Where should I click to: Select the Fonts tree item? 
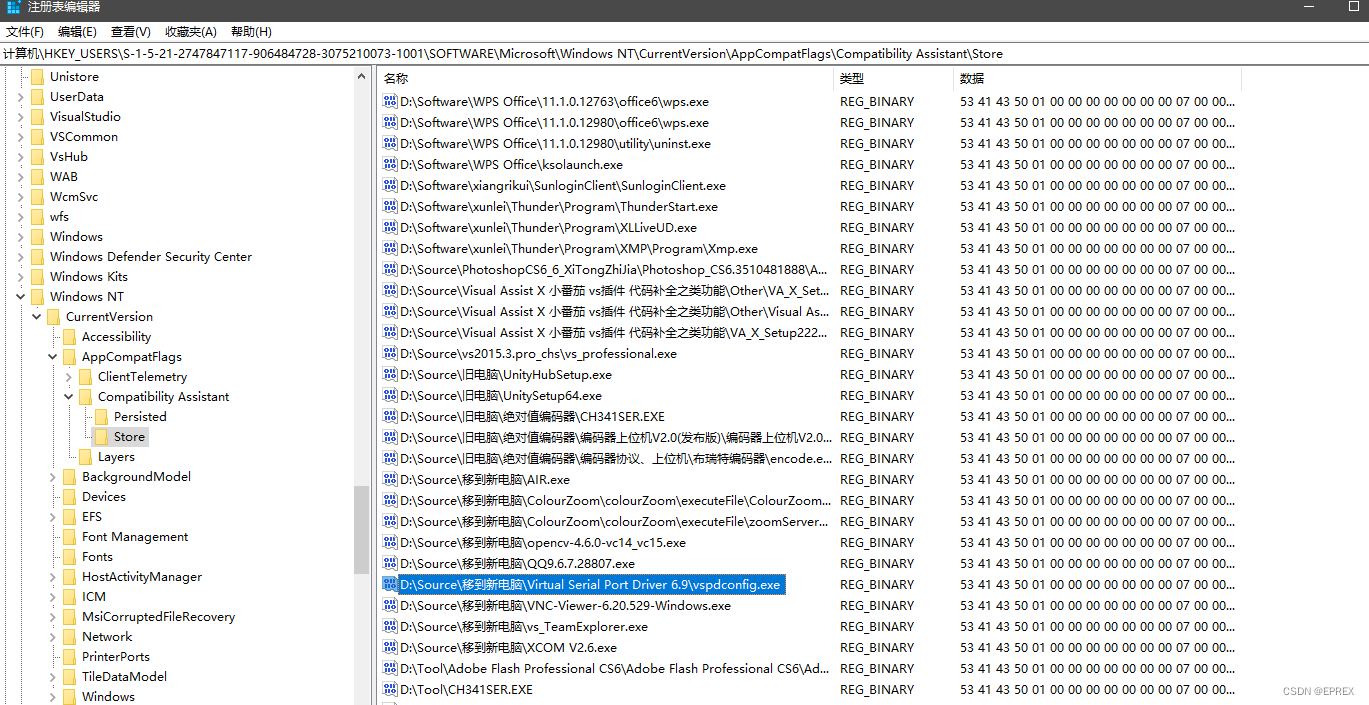tap(97, 557)
